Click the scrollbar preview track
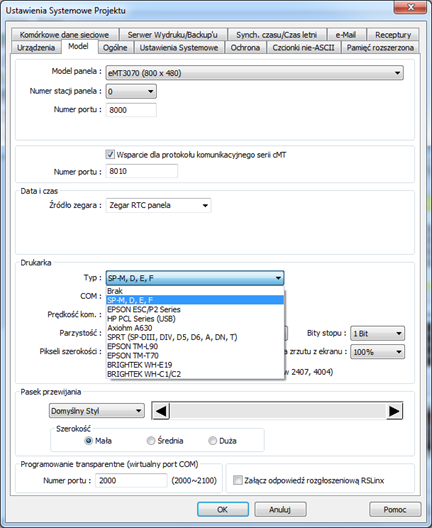The image size is (432, 528). tap(277, 411)
